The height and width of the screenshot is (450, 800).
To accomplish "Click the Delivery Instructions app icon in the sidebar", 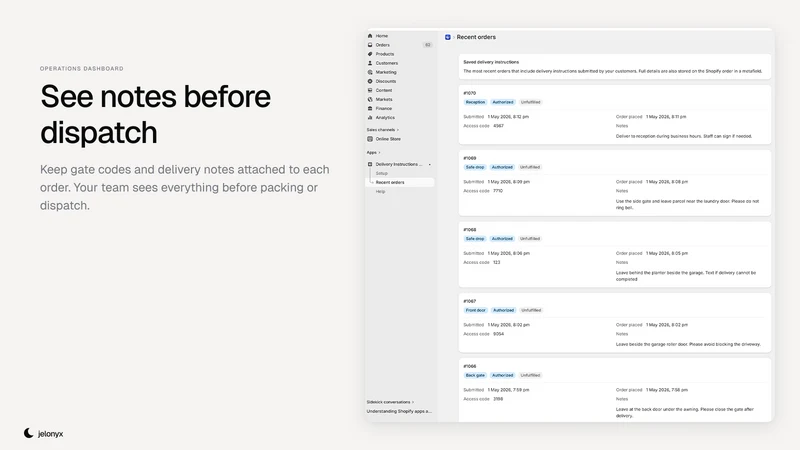I will pyautogui.click(x=370, y=164).
